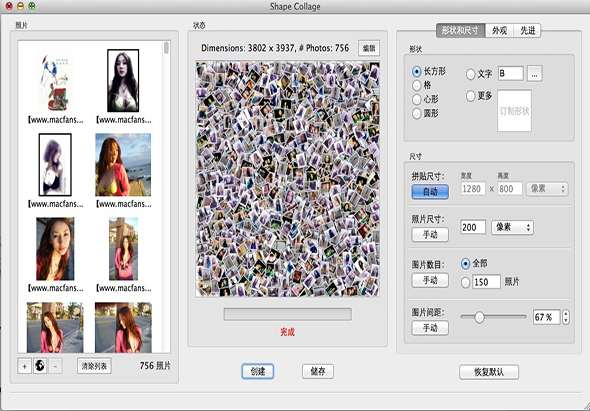The height and width of the screenshot is (411, 590).
Task: Choose the 心形 heart shape
Action: coord(417,99)
